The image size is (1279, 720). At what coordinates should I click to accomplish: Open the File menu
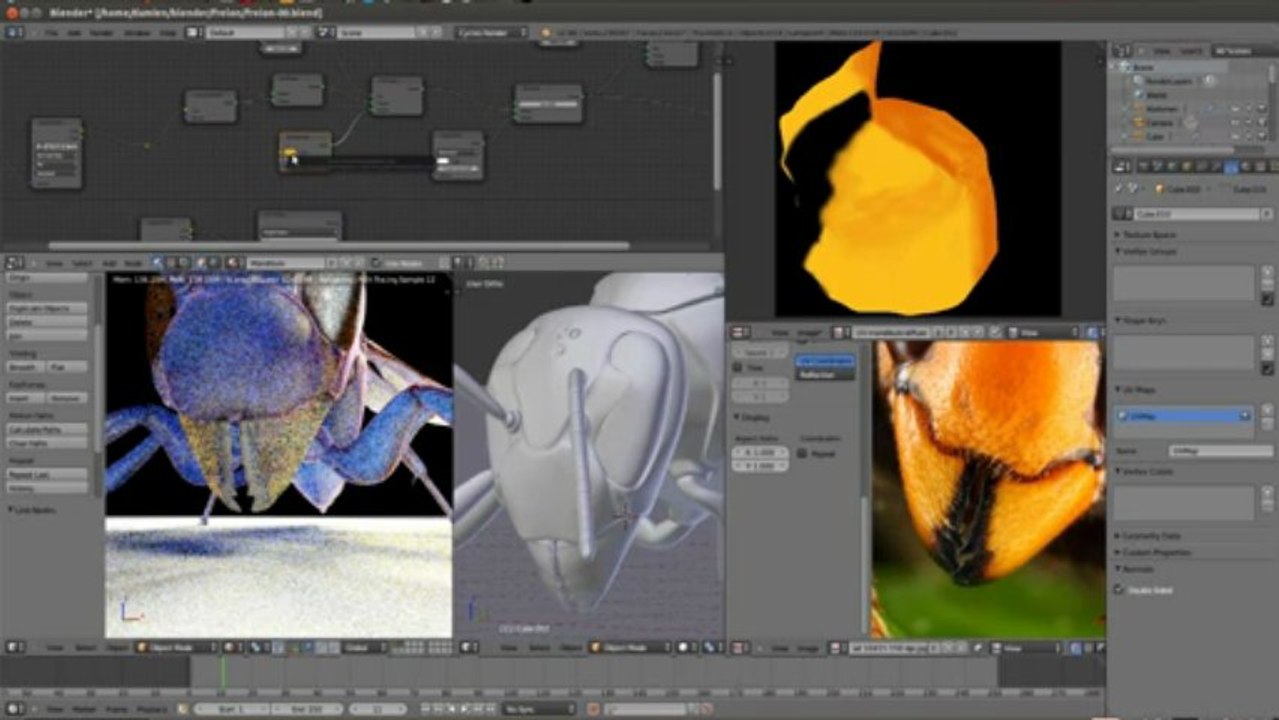49,32
